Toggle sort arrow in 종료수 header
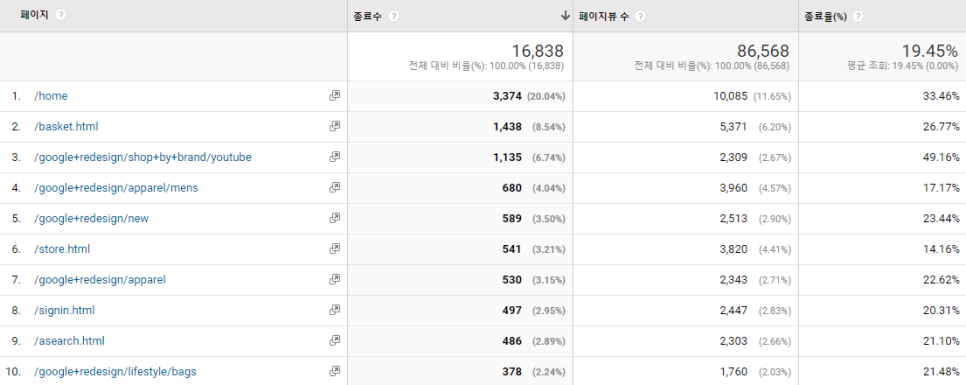 pos(565,17)
